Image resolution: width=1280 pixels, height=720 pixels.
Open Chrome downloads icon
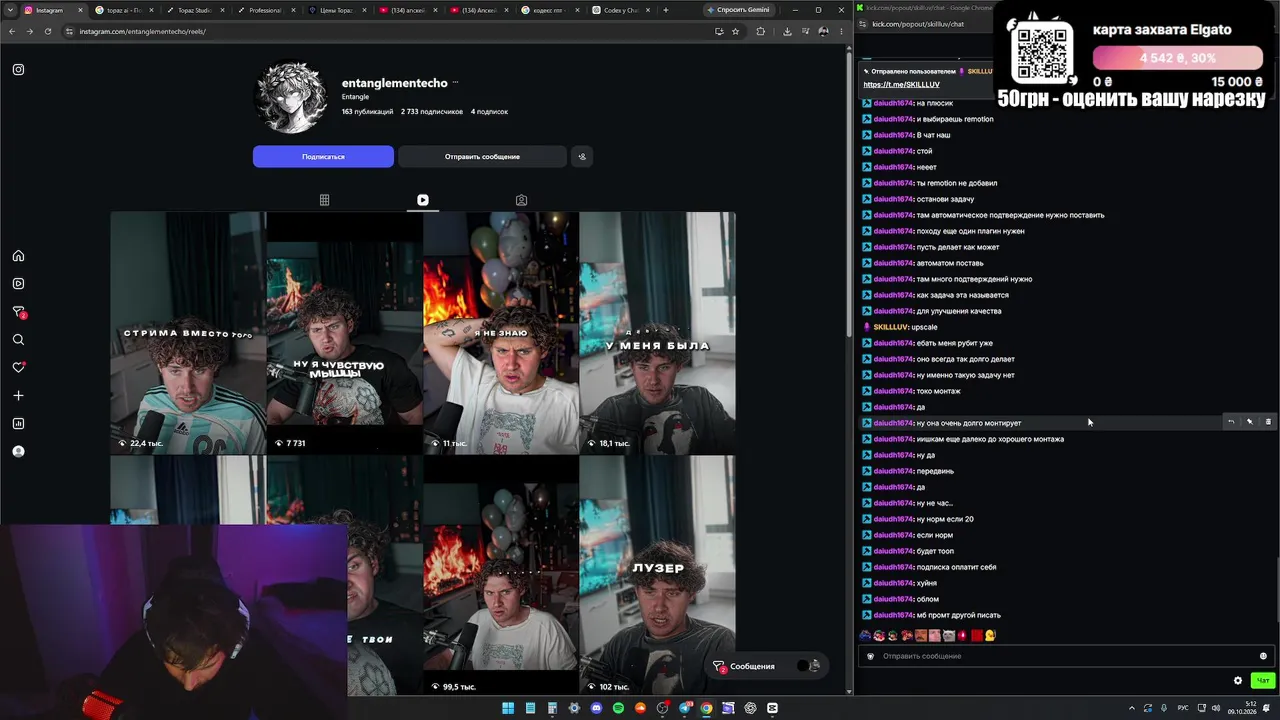[x=787, y=31]
